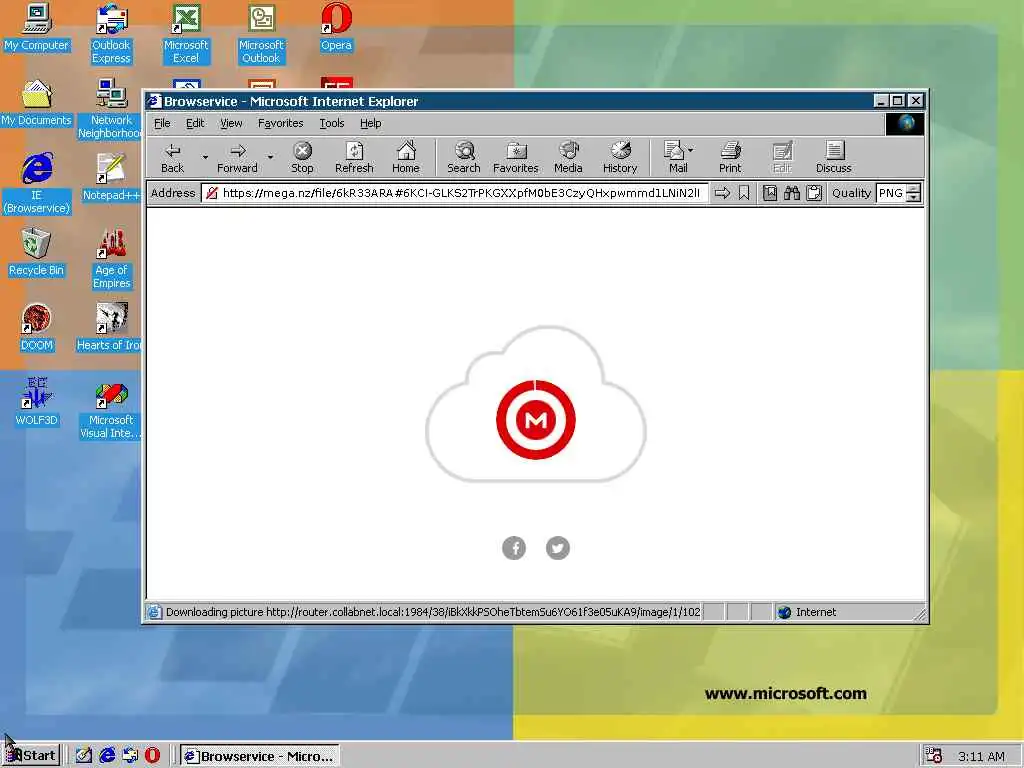Click the Mail toolbar button
This screenshot has width=1024, height=768.
[677, 157]
